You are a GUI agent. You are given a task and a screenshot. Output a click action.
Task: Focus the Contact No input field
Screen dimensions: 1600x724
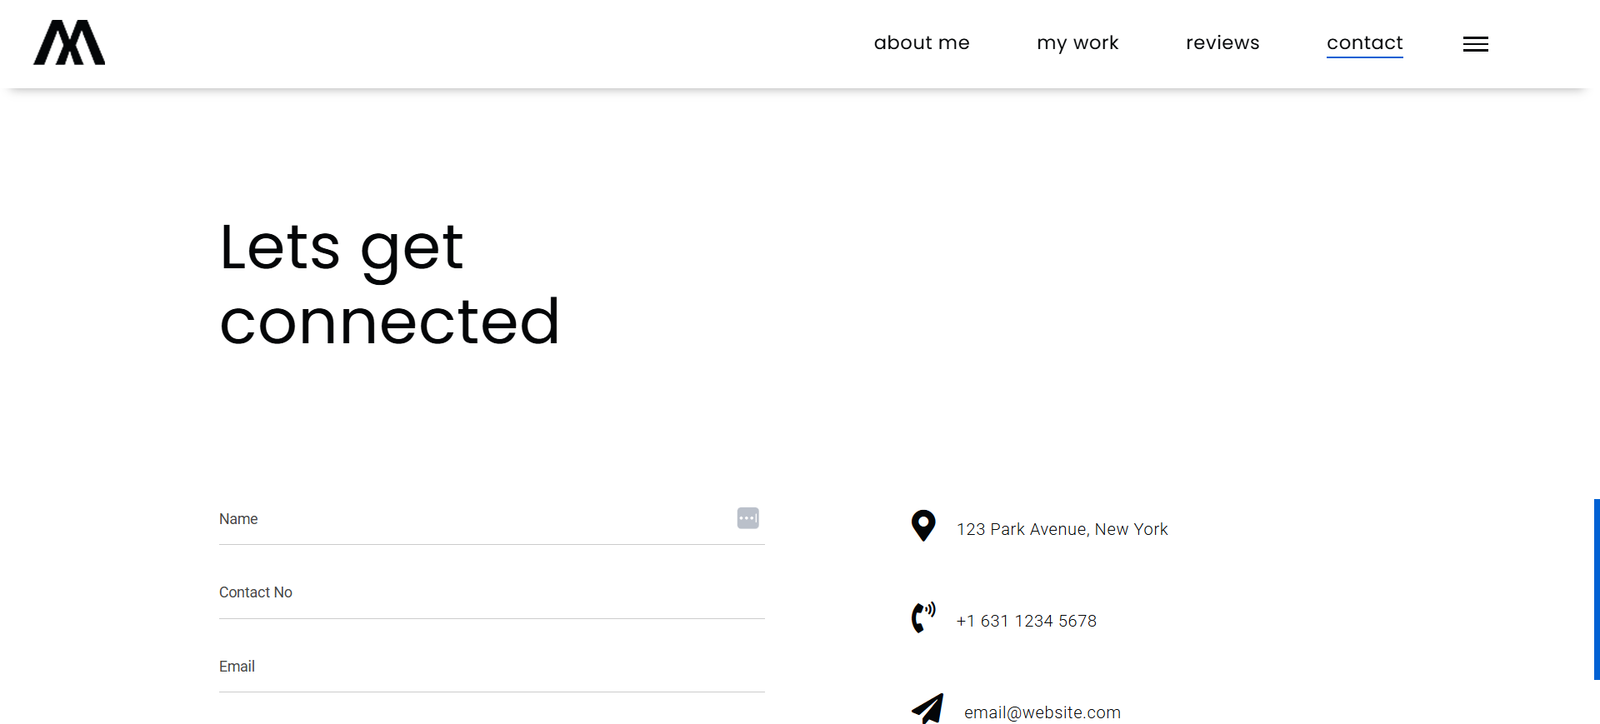tap(492, 593)
